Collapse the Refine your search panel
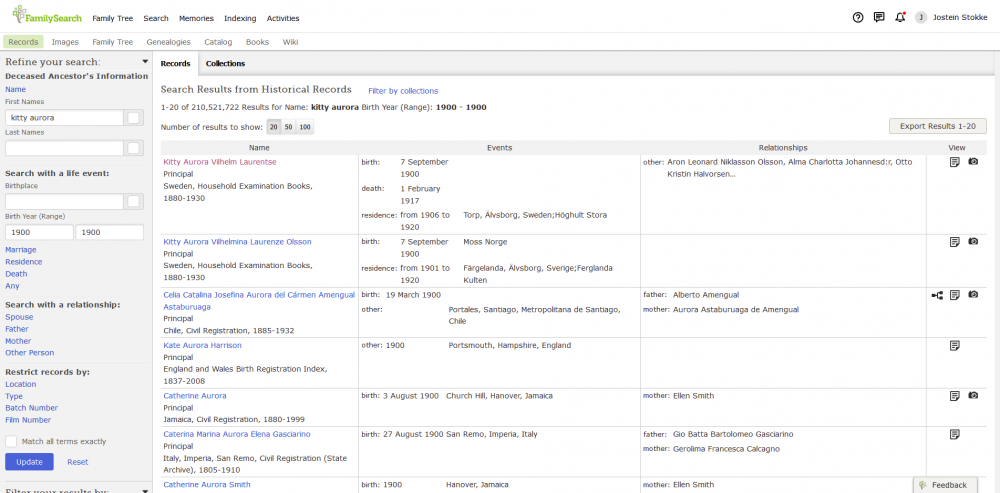The width and height of the screenshot is (1000, 493). point(145,62)
